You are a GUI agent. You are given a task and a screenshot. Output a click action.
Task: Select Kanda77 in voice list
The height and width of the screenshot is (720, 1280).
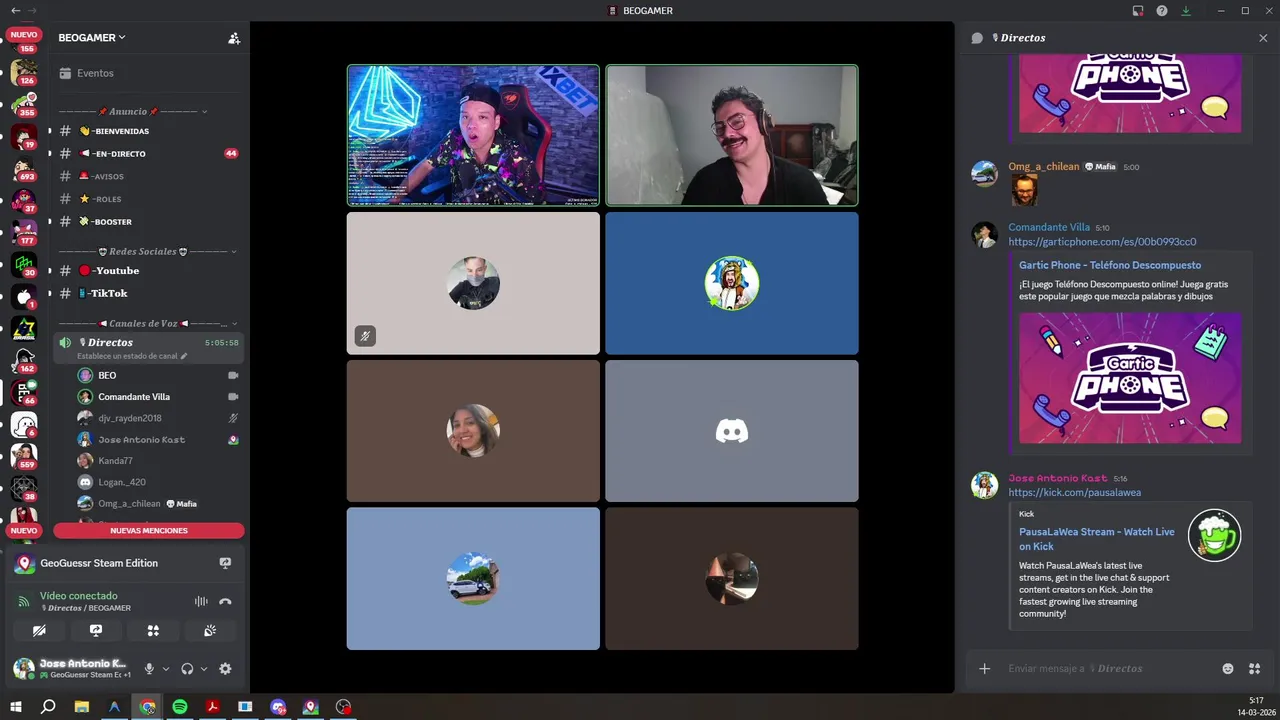pos(160,461)
